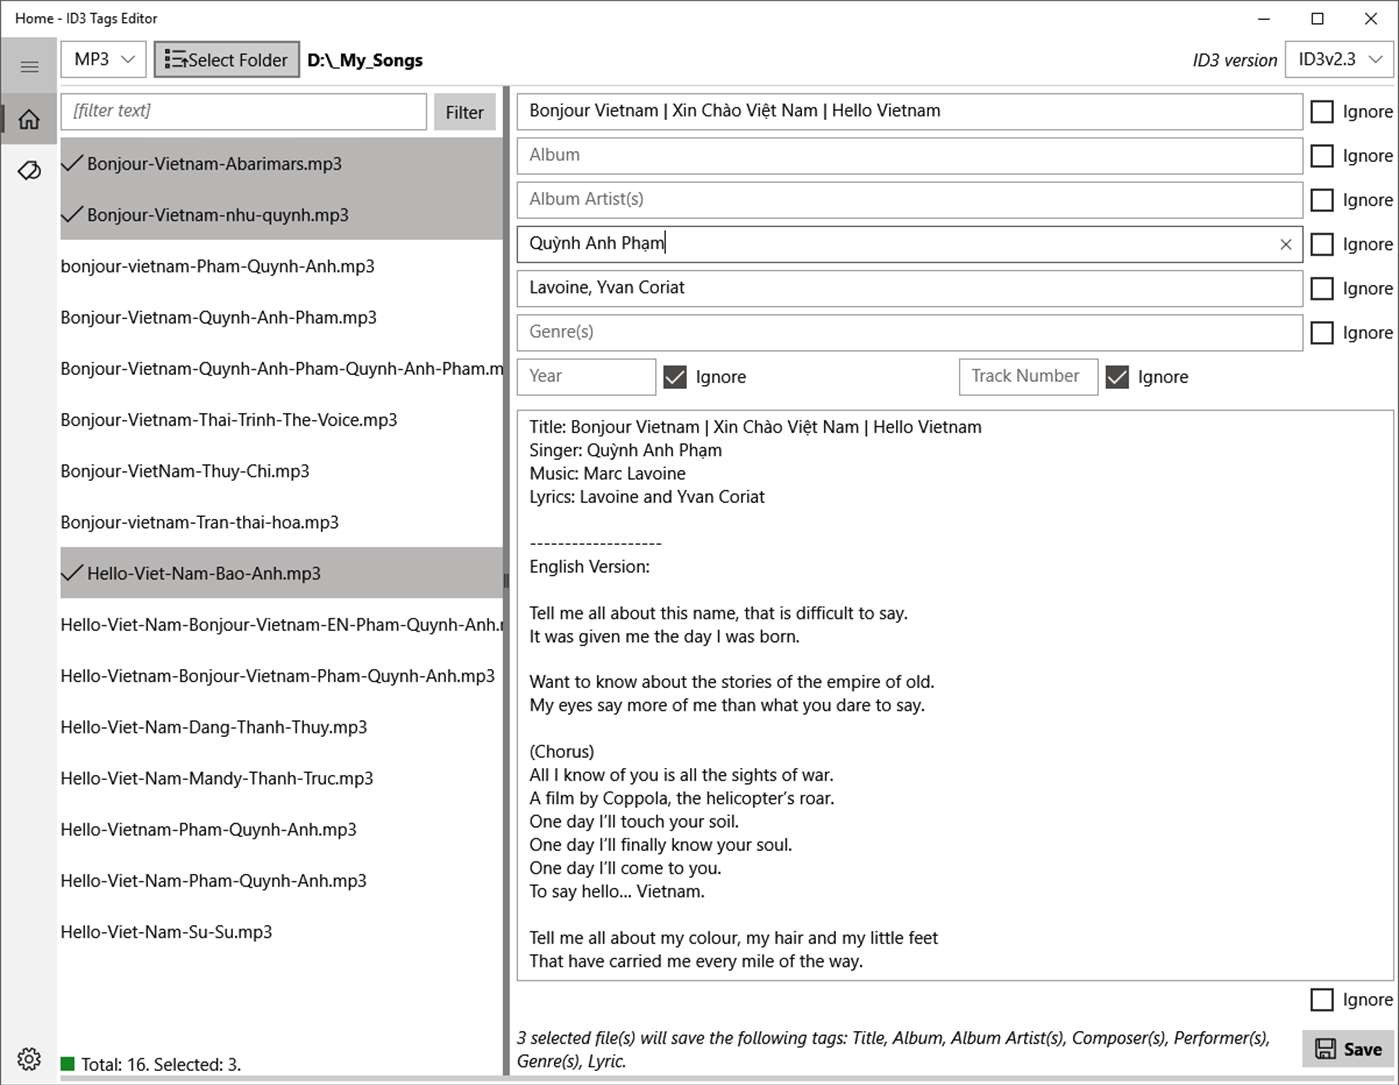This screenshot has height=1085, width=1399.
Task: Expand the Select Folder control
Action: [226, 59]
